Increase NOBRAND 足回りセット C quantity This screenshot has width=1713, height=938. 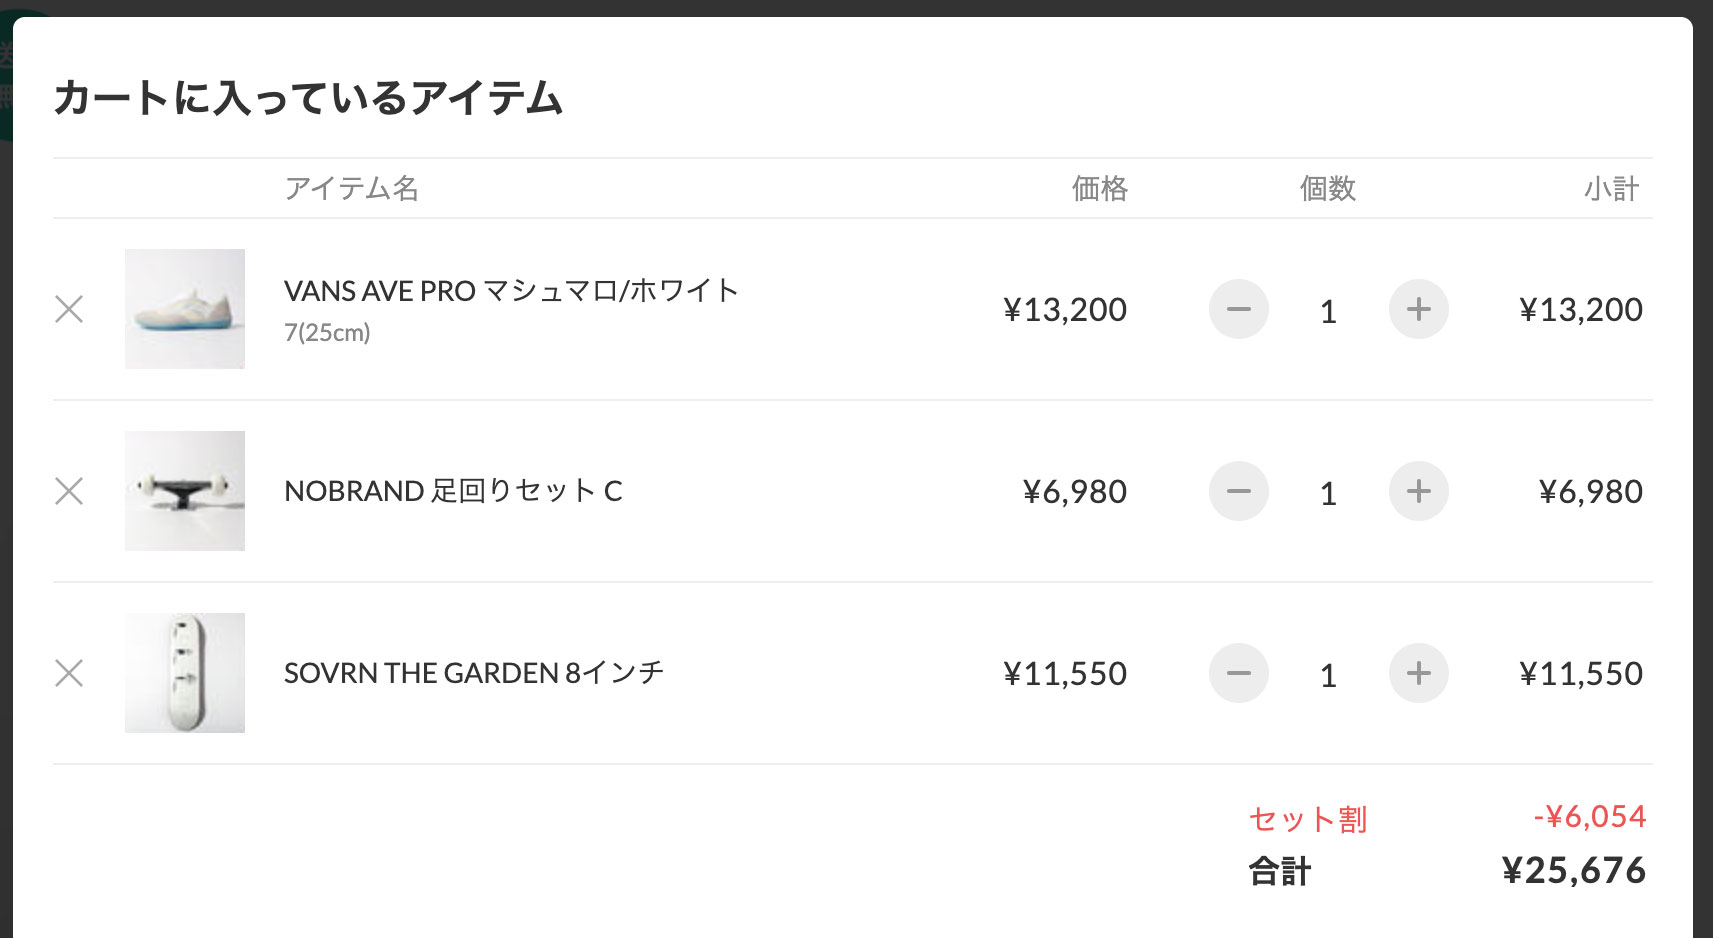point(1418,491)
